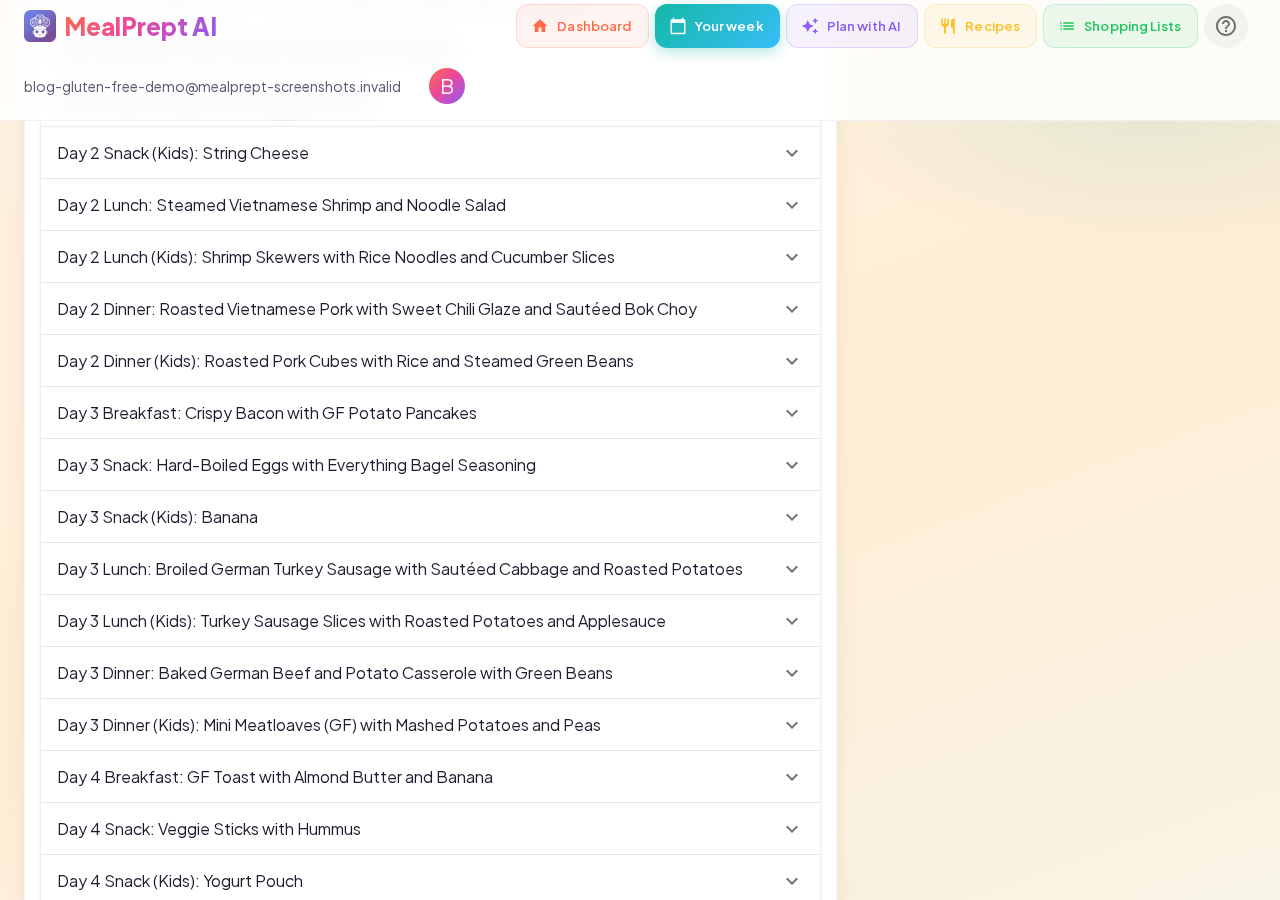This screenshot has width=1280, height=900.
Task: Click Day 2 Lunch: Steamed Vietnamese Shrimp title
Action: click(x=282, y=205)
